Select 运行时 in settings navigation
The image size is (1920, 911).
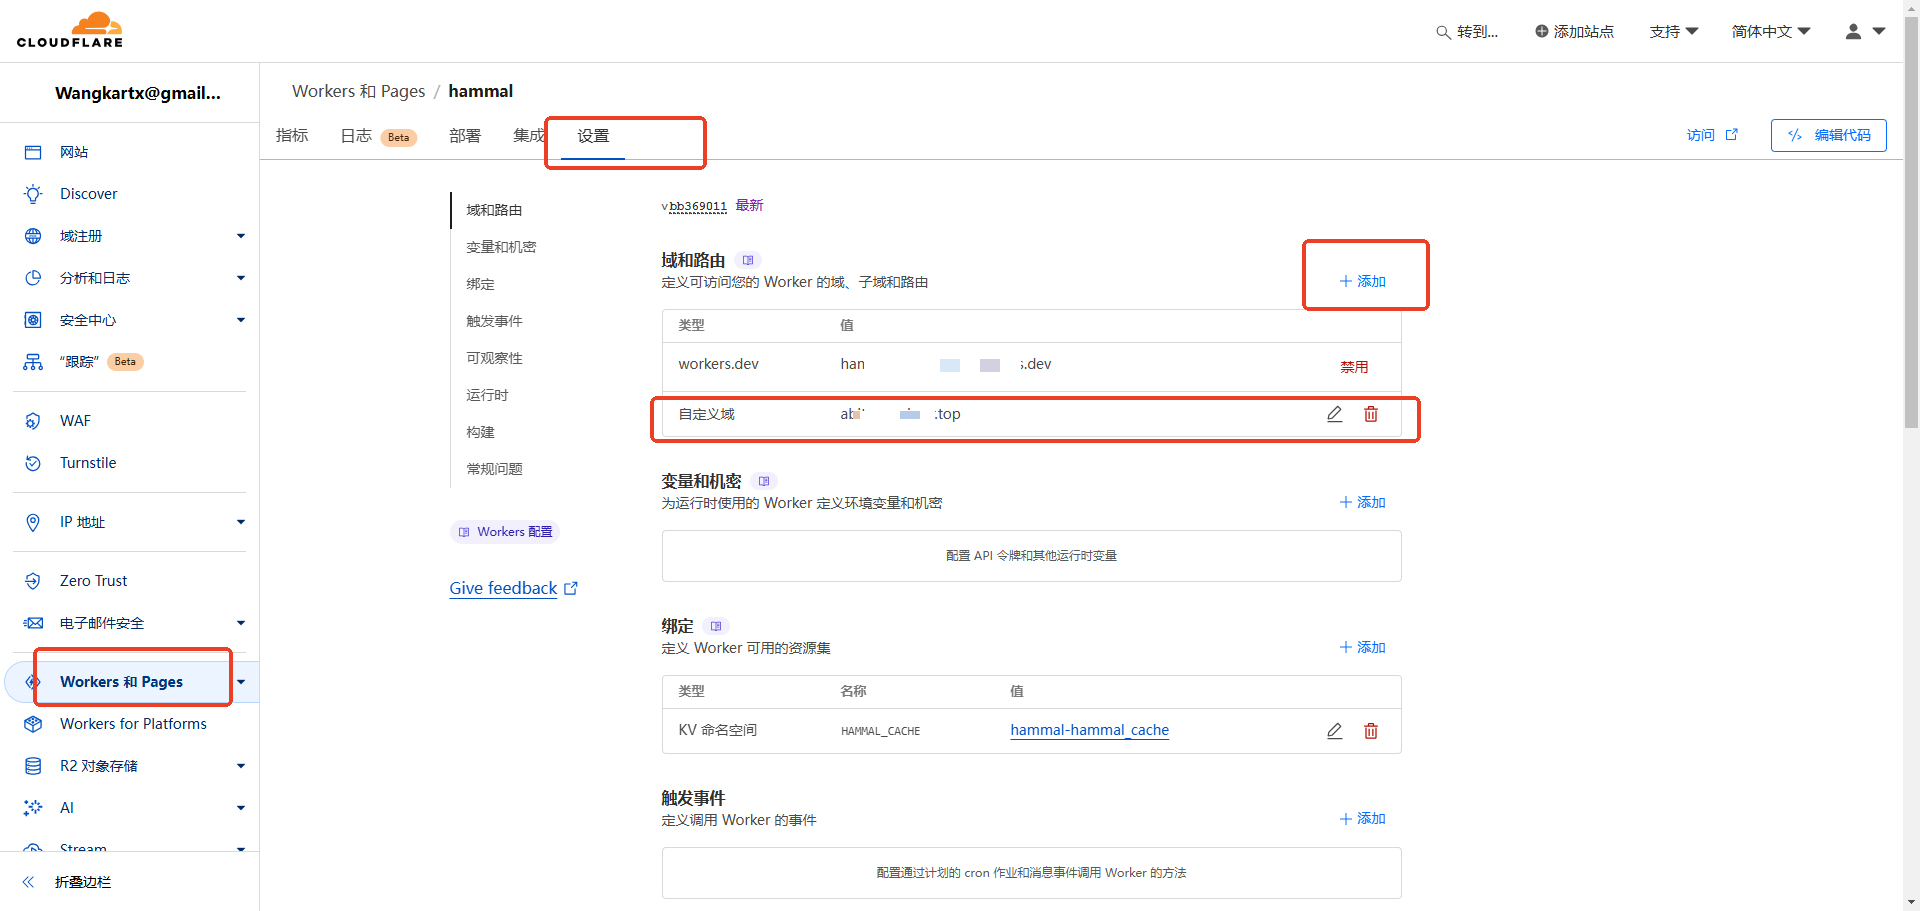tap(487, 395)
